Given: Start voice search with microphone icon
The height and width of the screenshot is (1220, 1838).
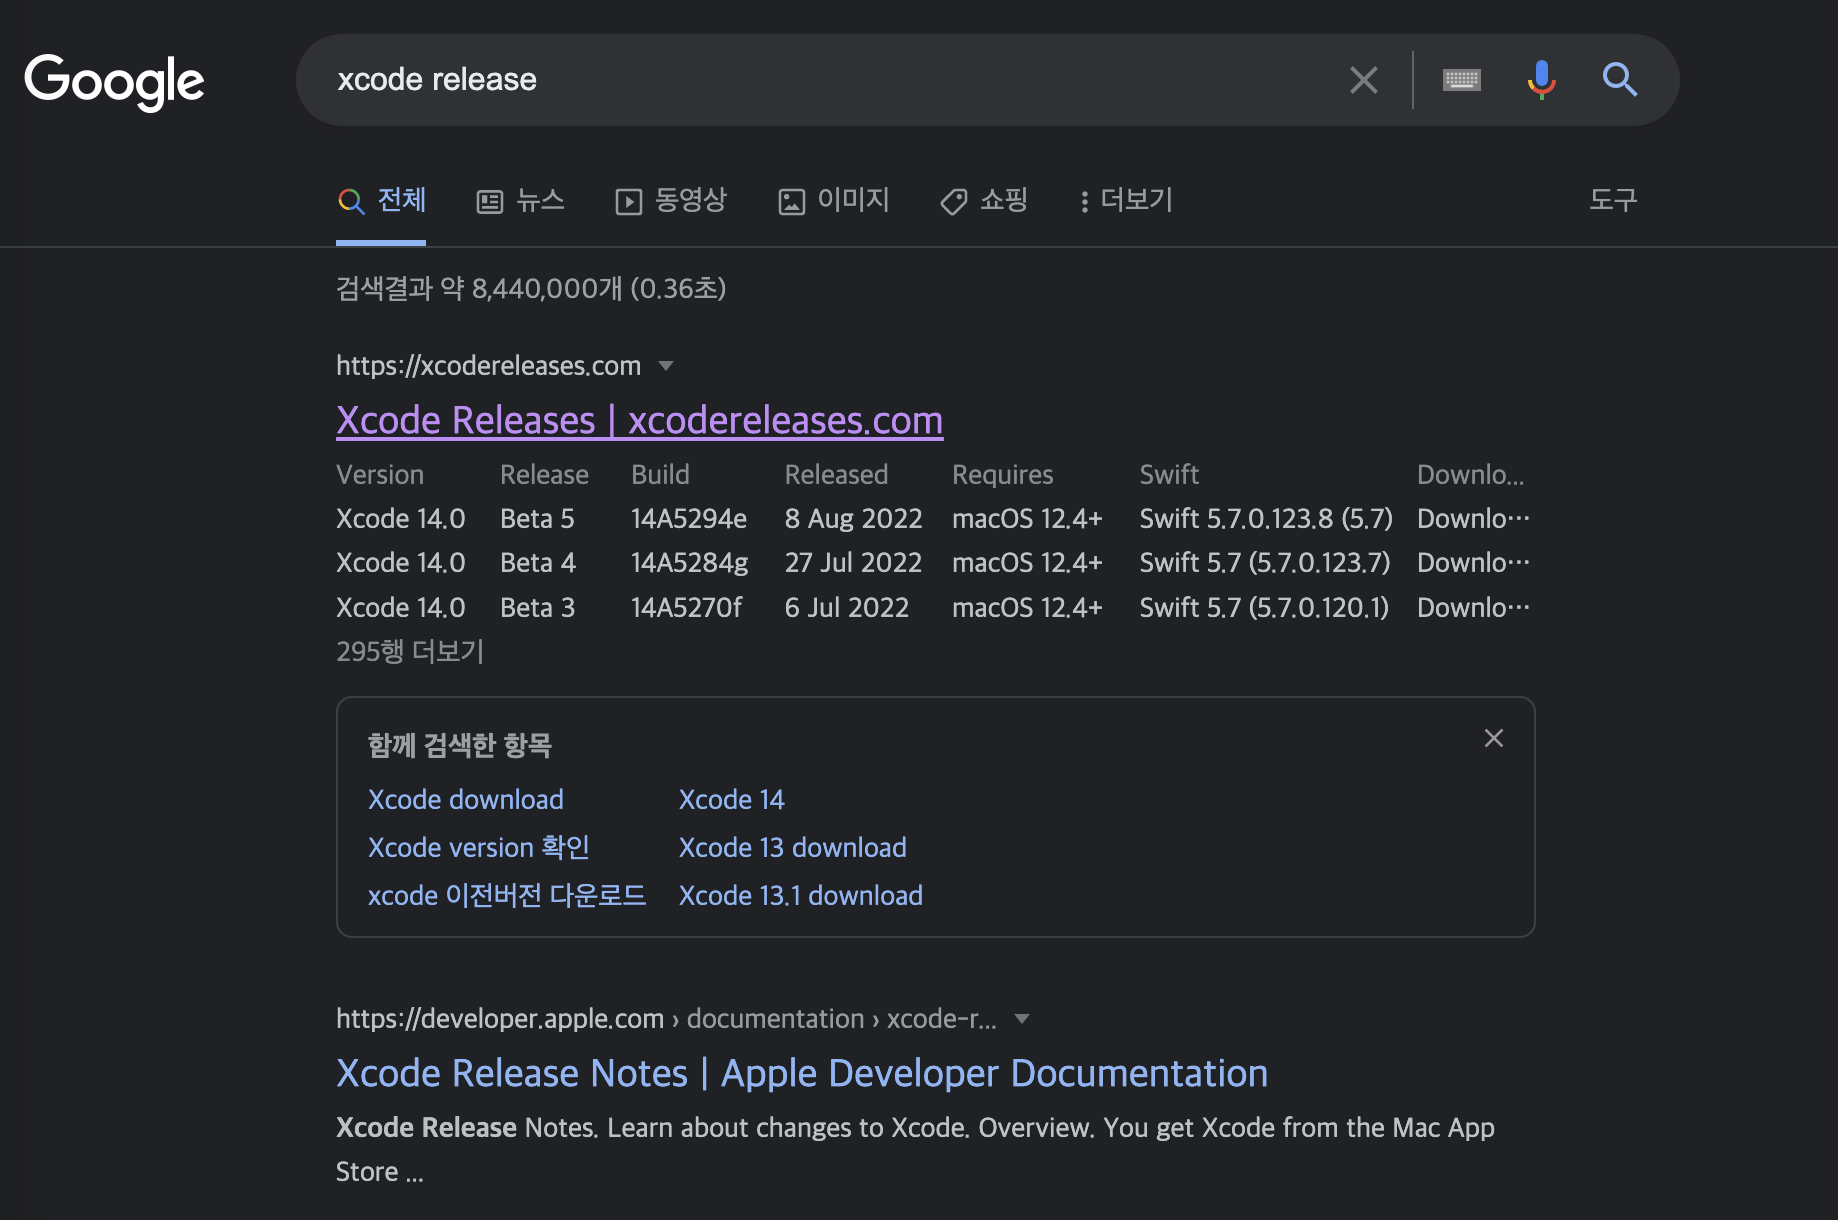Looking at the screenshot, I should (1541, 80).
